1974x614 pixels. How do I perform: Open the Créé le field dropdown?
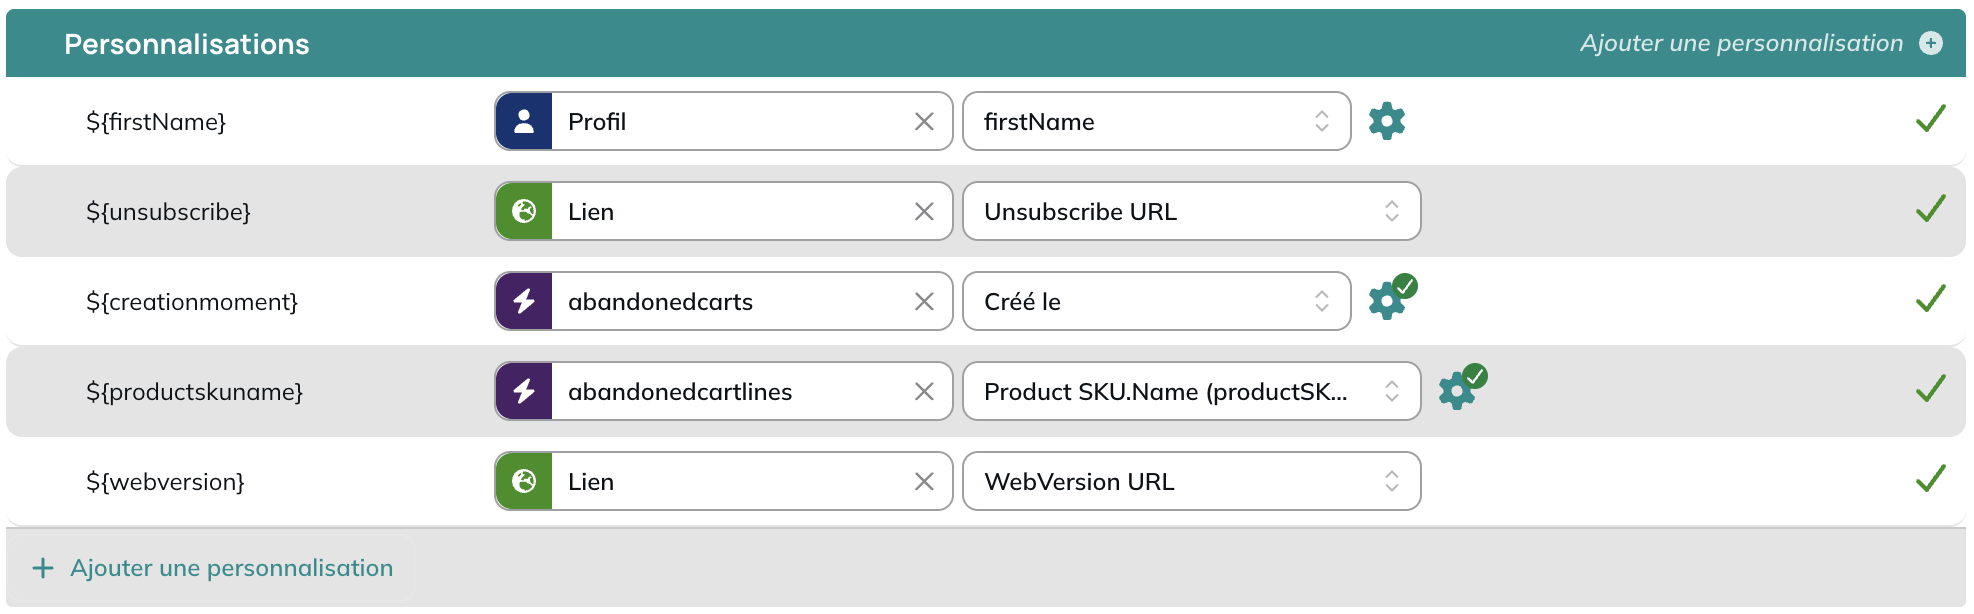pos(1157,301)
